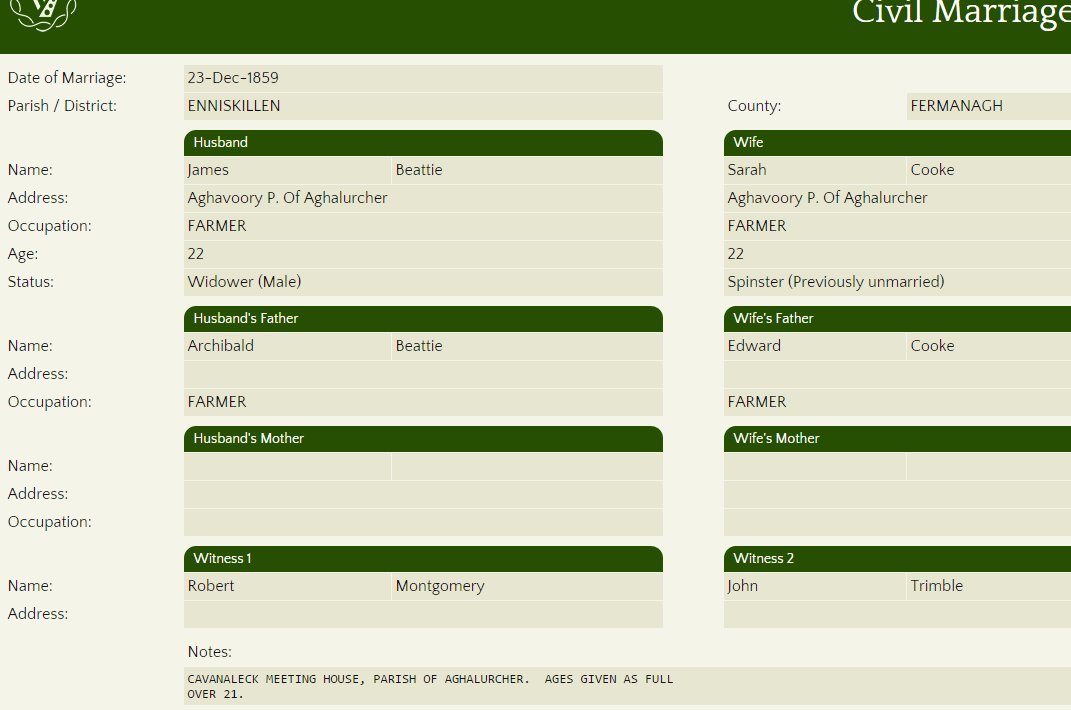Select the Date of Marriage field 23-Dec-1859

(423, 78)
